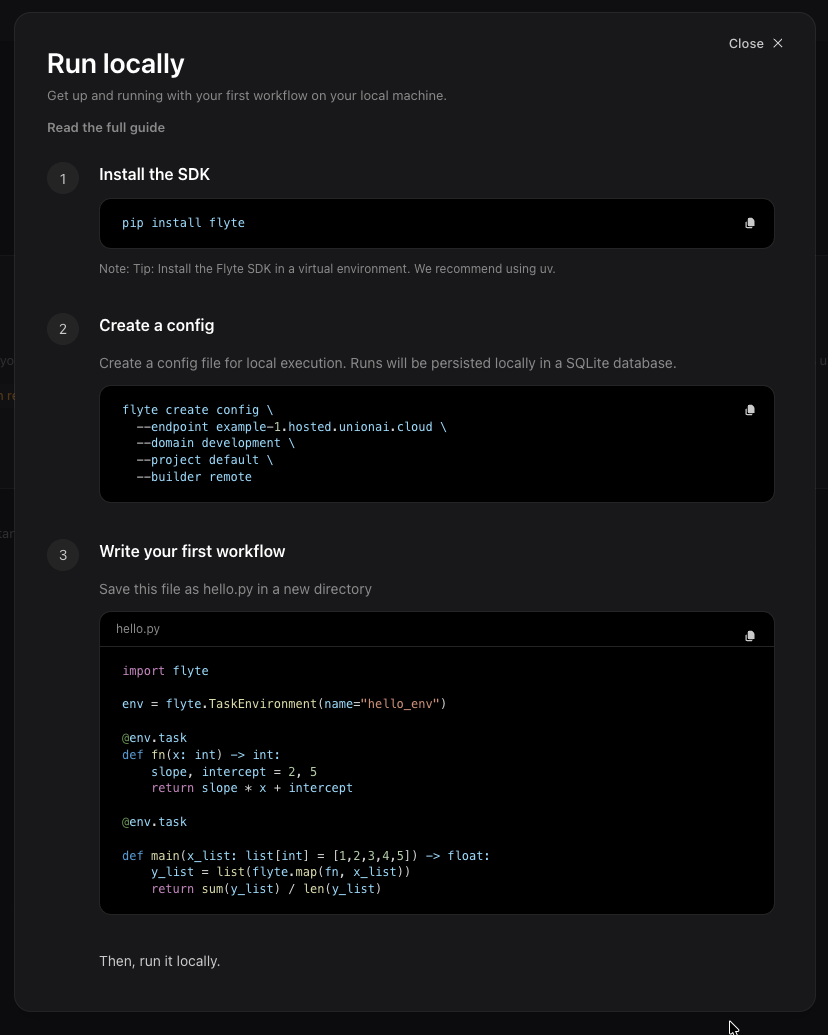Click the y_list = list(flyte.map) line

(281, 871)
